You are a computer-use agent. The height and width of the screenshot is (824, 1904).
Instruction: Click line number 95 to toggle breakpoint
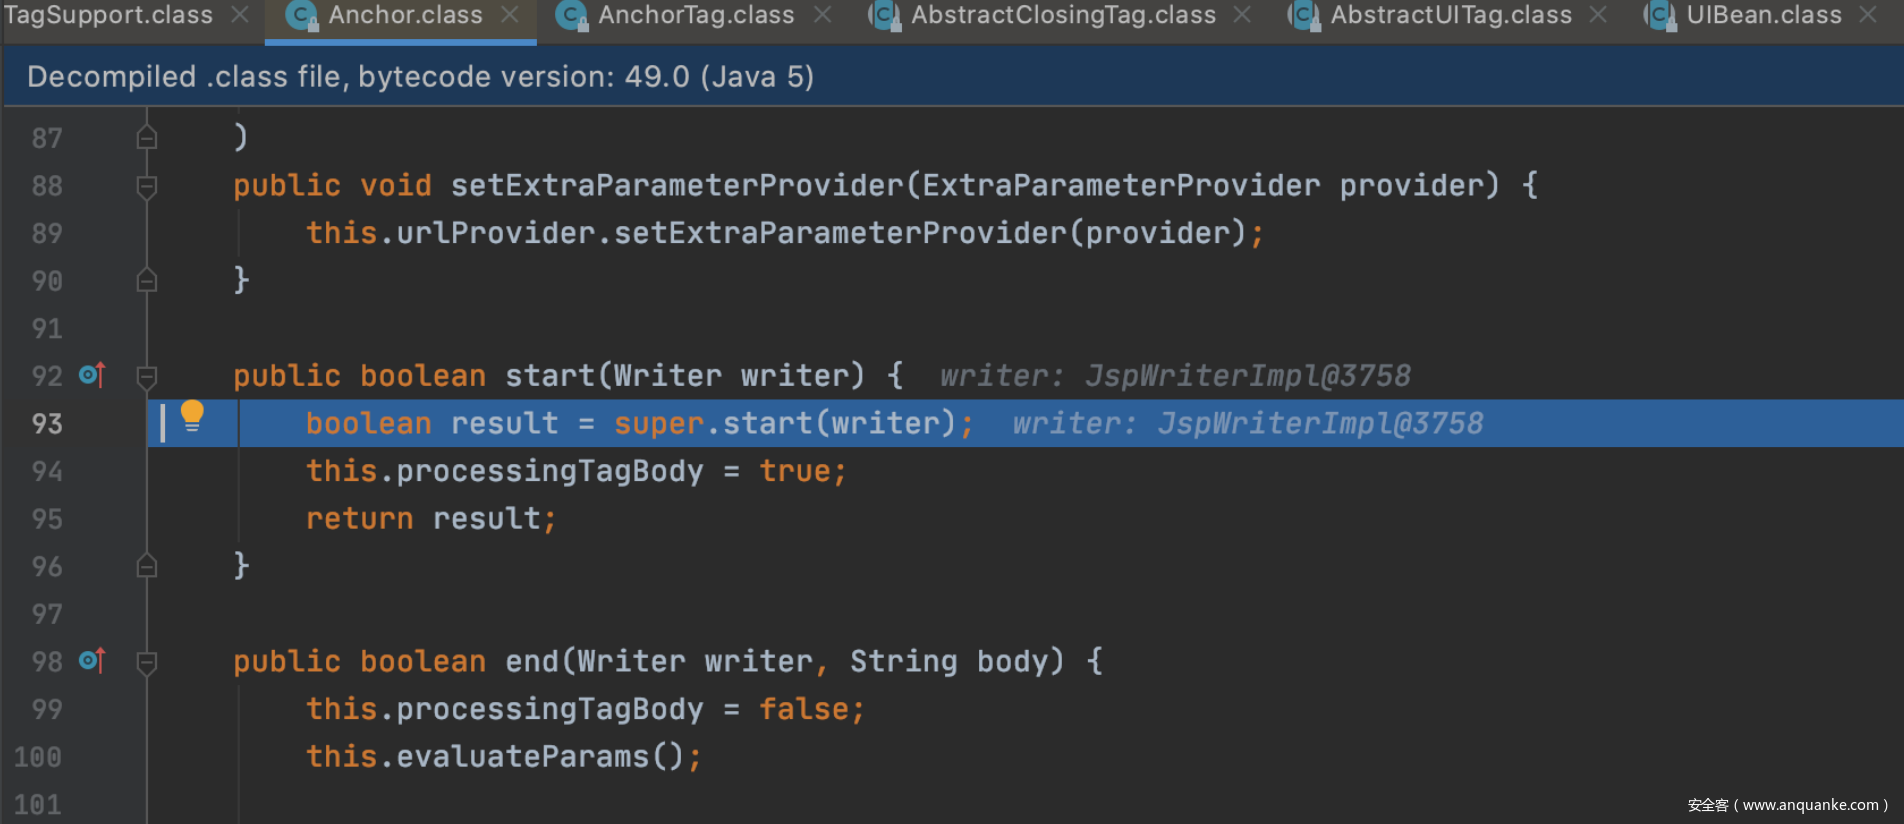pos(47,519)
